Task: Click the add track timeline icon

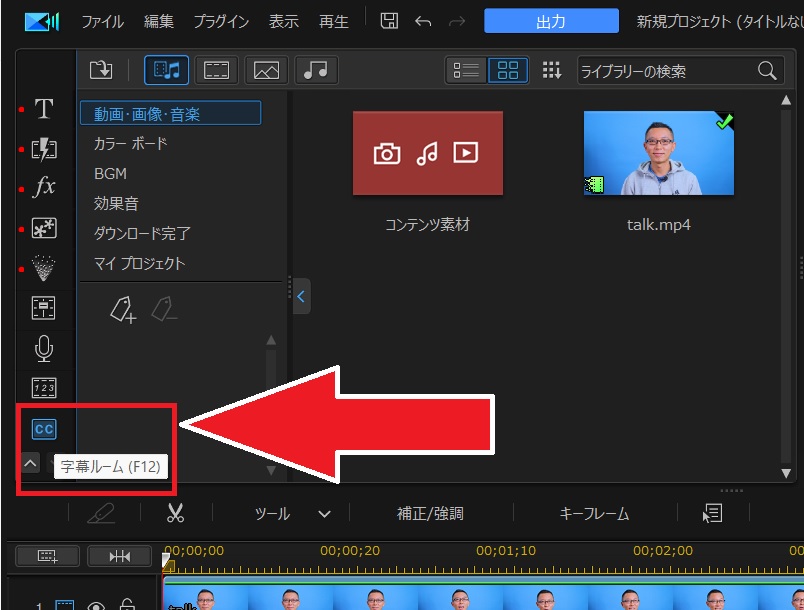Action: [47, 556]
